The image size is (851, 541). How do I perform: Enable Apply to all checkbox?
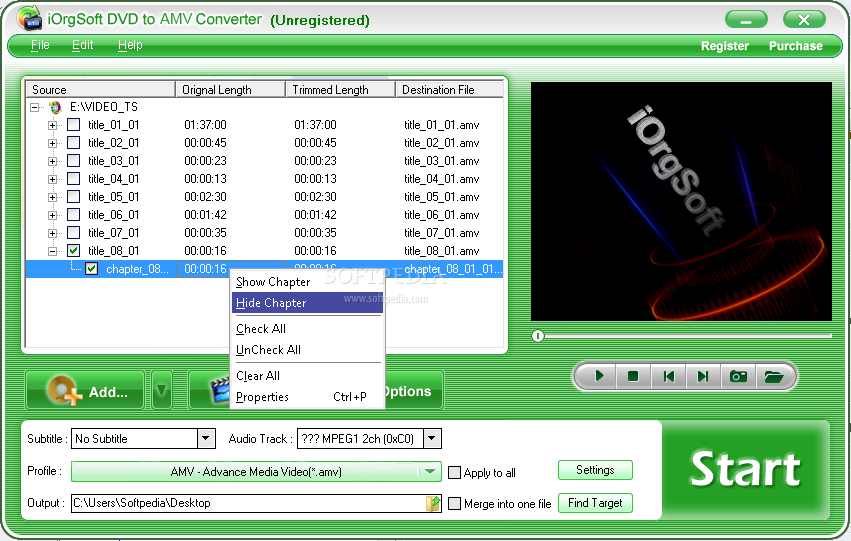point(454,473)
